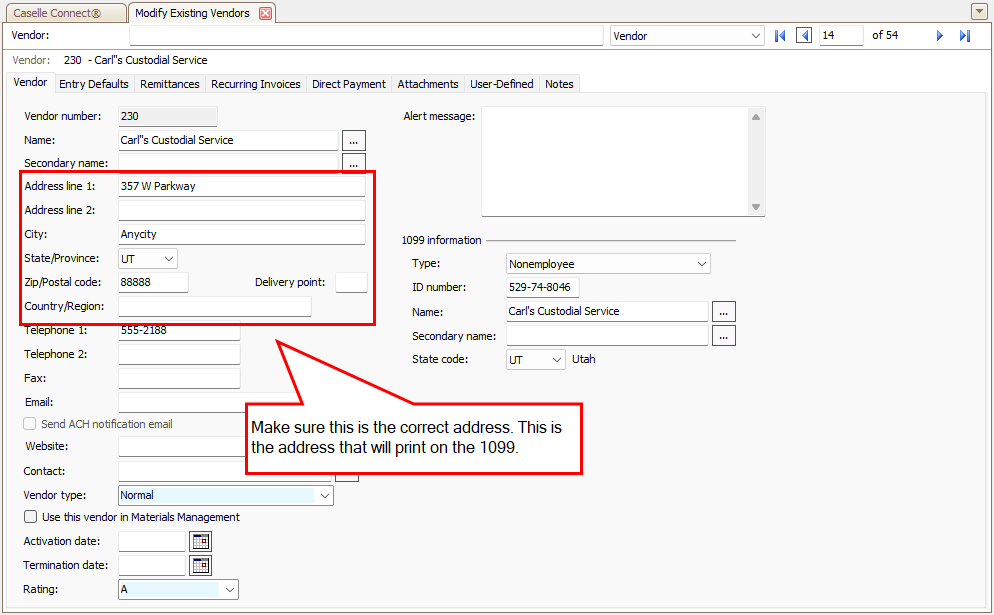Open the 1099 Type dropdown showing Nonemployee
The height and width of the screenshot is (615, 994).
pos(702,263)
